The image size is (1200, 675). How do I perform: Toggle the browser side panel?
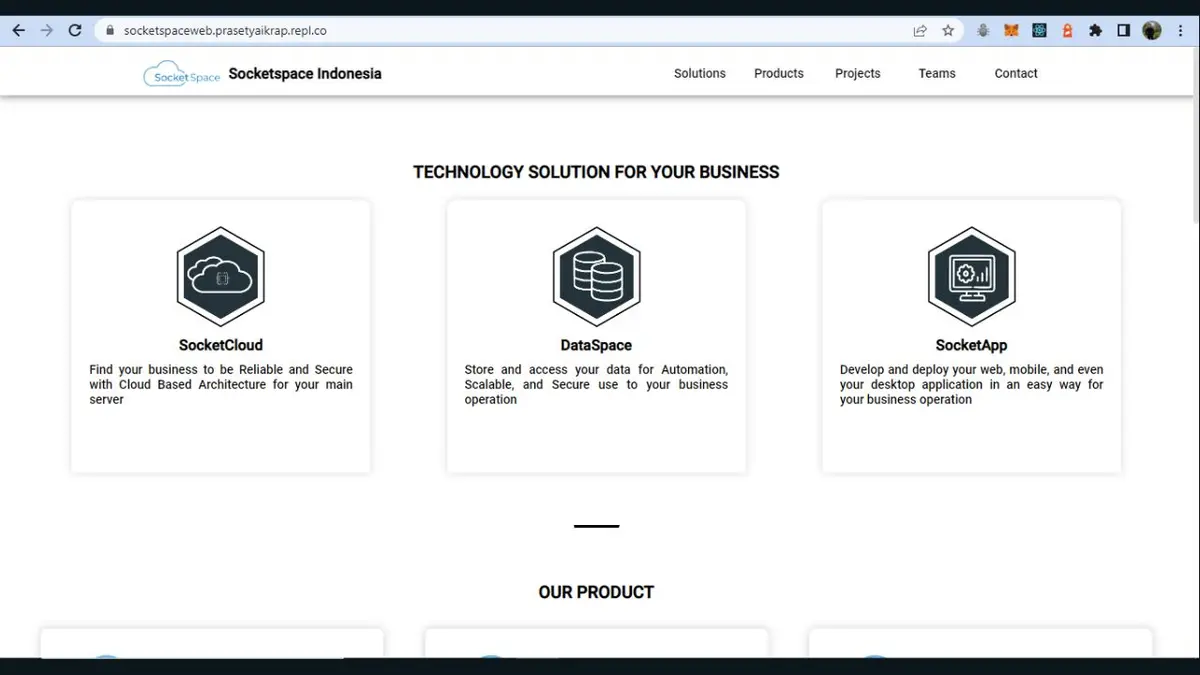[1123, 31]
